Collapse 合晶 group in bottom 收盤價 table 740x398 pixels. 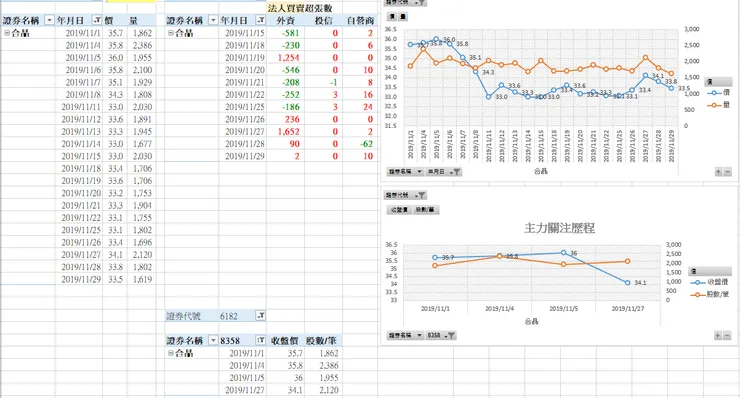pos(171,353)
